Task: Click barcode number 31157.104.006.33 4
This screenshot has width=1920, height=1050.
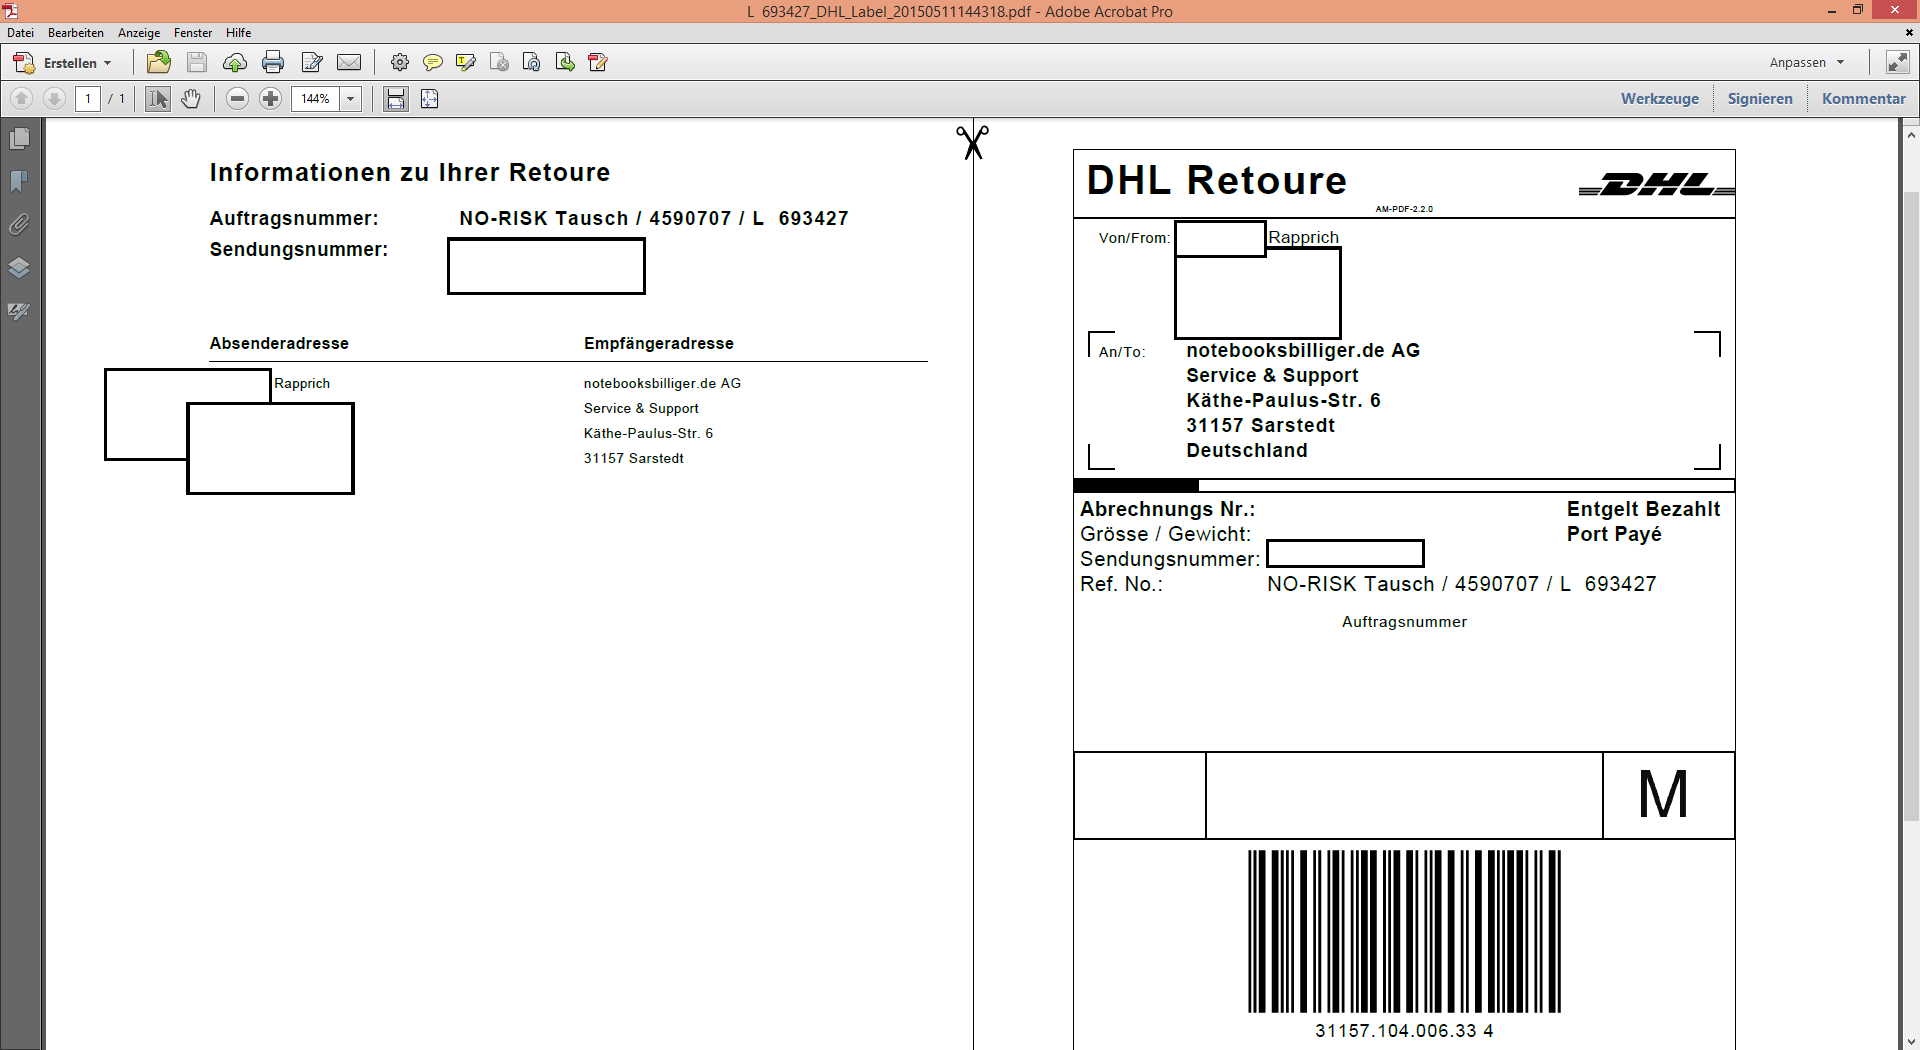Action: click(x=1404, y=1031)
